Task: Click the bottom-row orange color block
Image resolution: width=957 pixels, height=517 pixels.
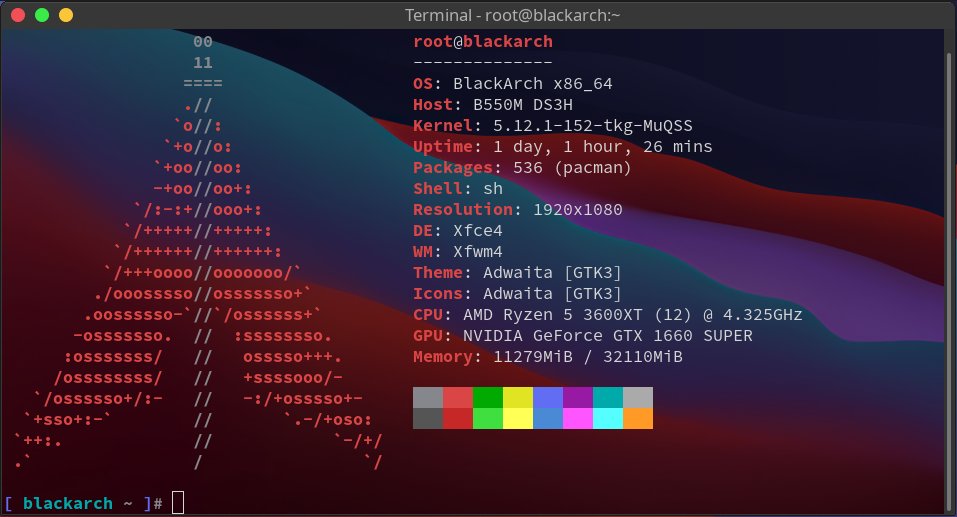Action: (x=638, y=418)
